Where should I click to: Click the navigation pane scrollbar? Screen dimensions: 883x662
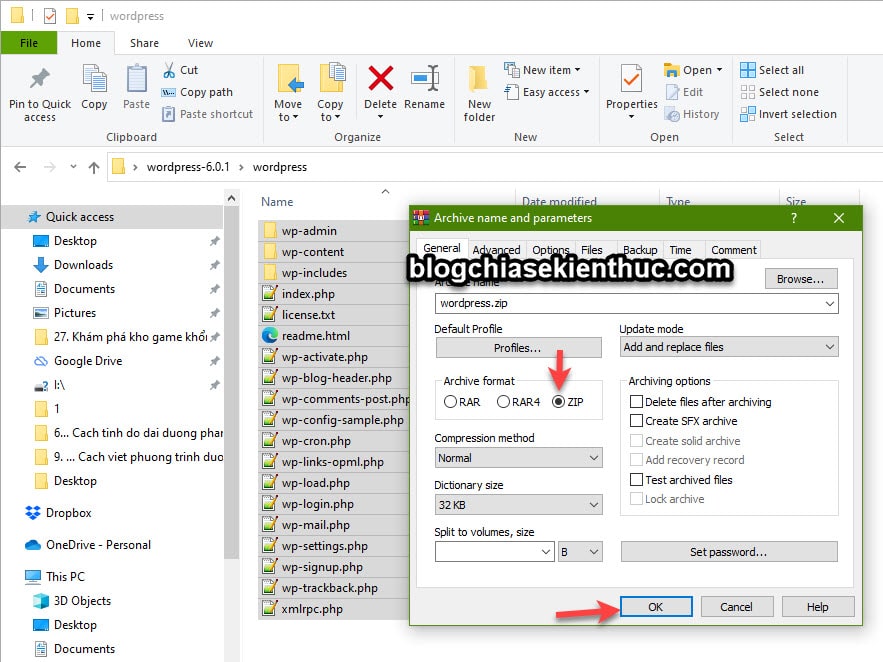231,383
